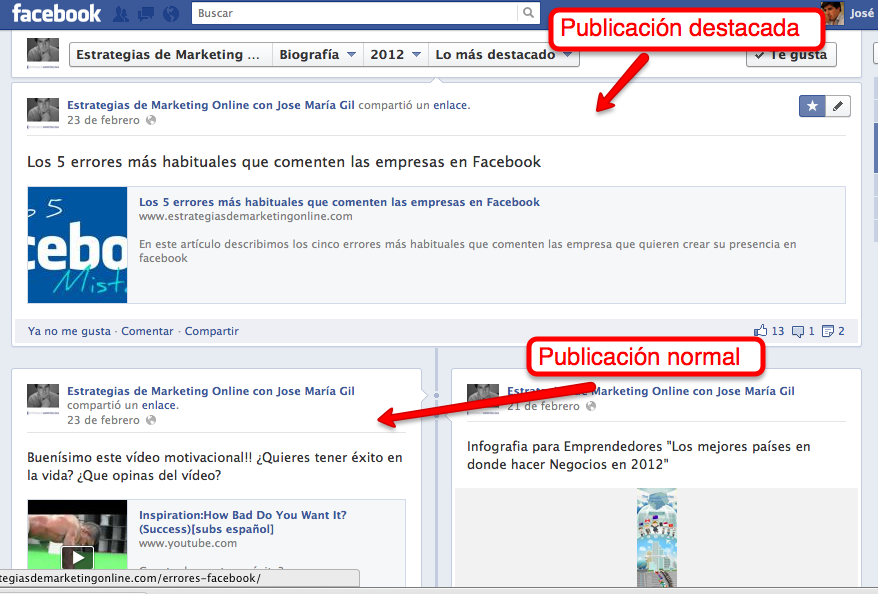
Task: Click globe privacy icon on video post
Action: point(151,420)
